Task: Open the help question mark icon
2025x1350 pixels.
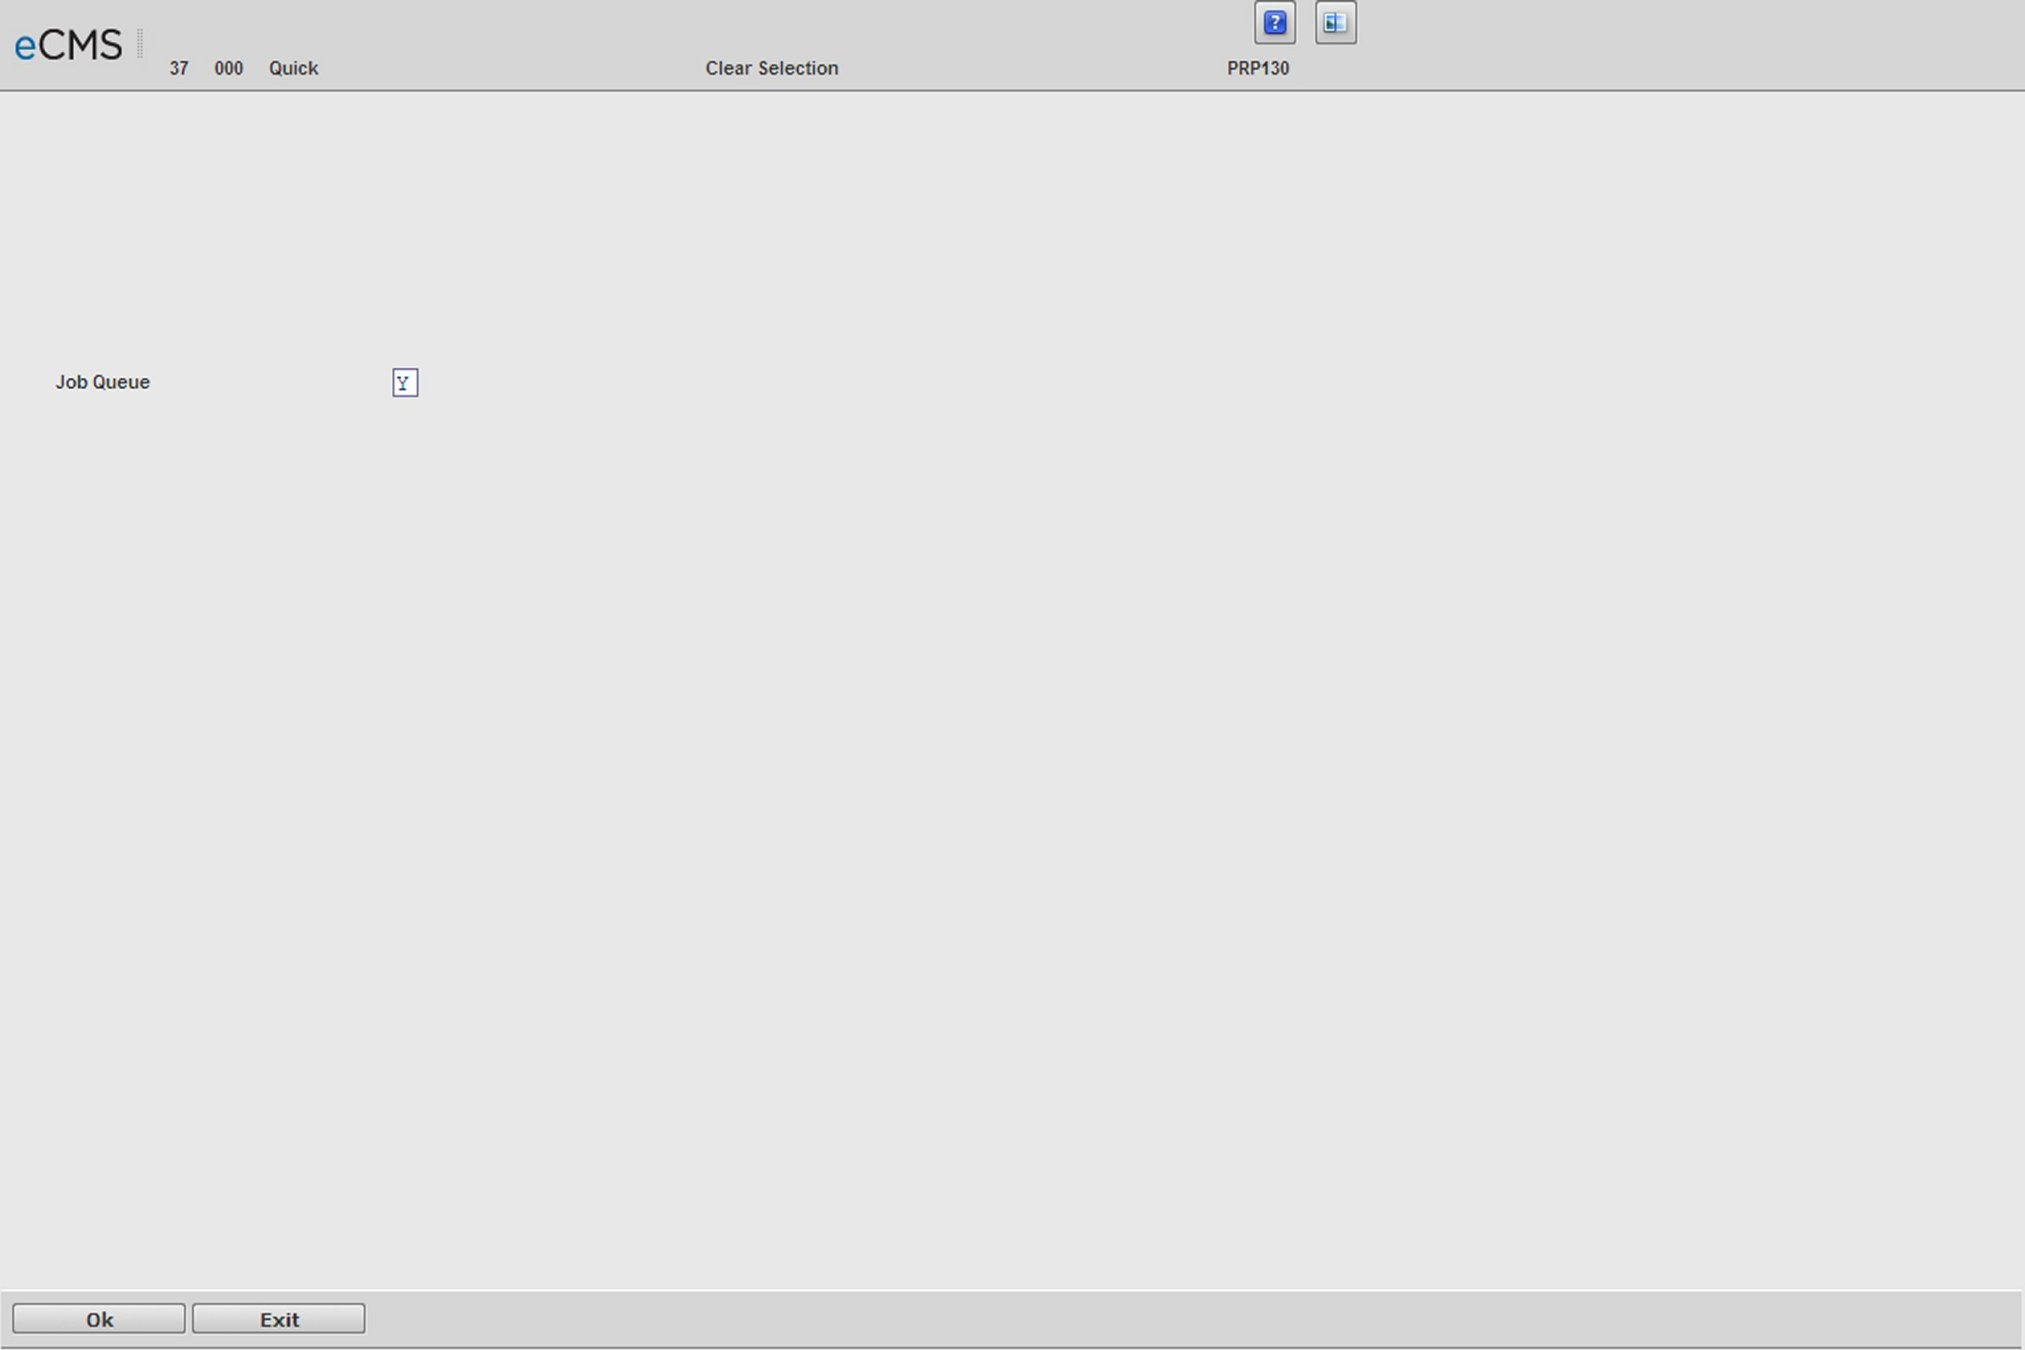Action: (1274, 23)
